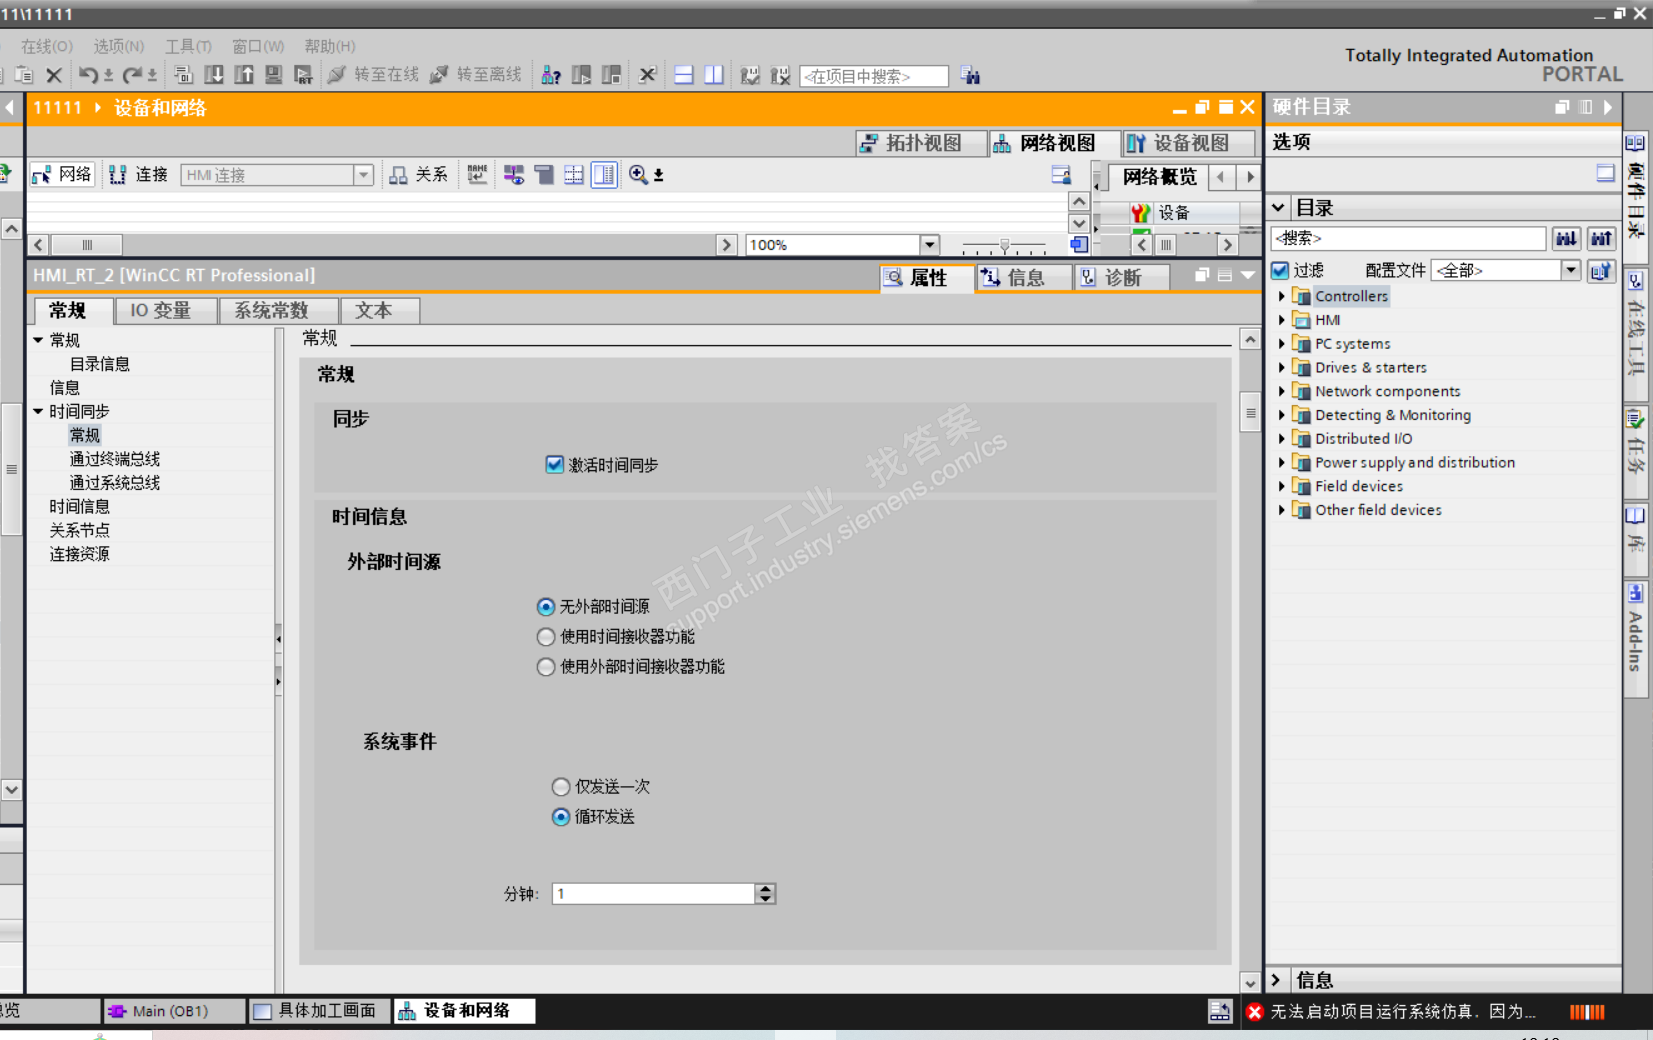This screenshot has height=1040, width=1653.
Task: Toggle the 连接 connections mode button
Action: 139,175
